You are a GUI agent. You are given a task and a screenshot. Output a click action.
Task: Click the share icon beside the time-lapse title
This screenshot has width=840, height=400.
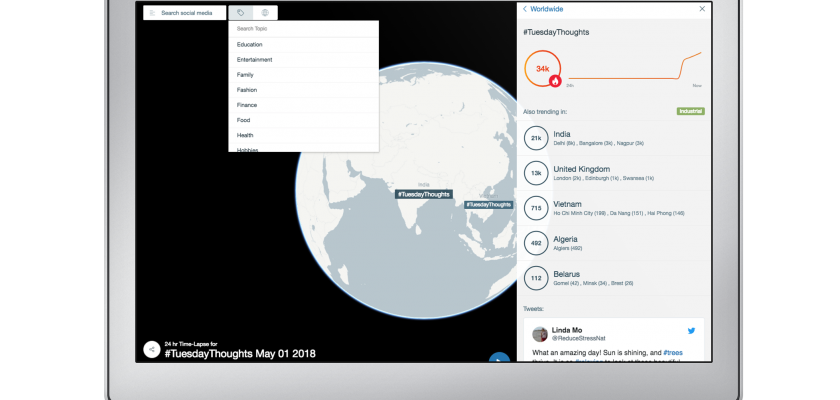tap(151, 349)
